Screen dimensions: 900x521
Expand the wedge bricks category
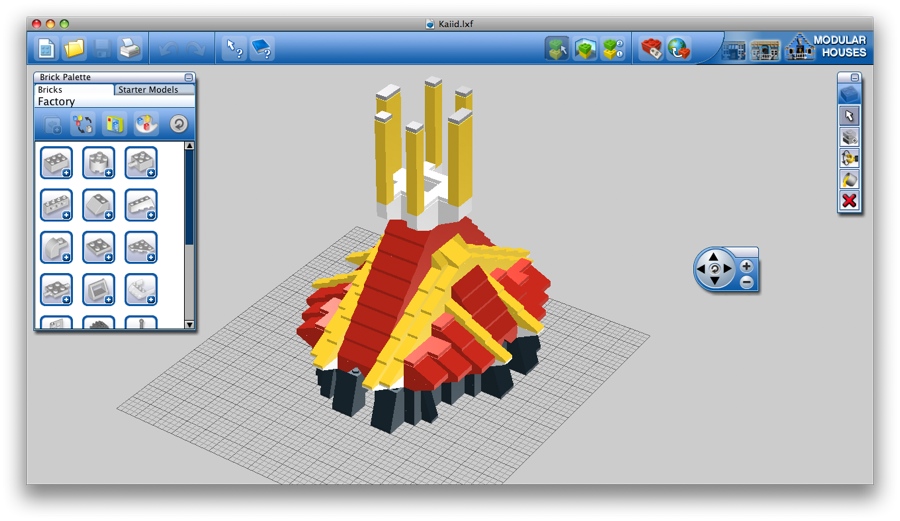point(141,205)
